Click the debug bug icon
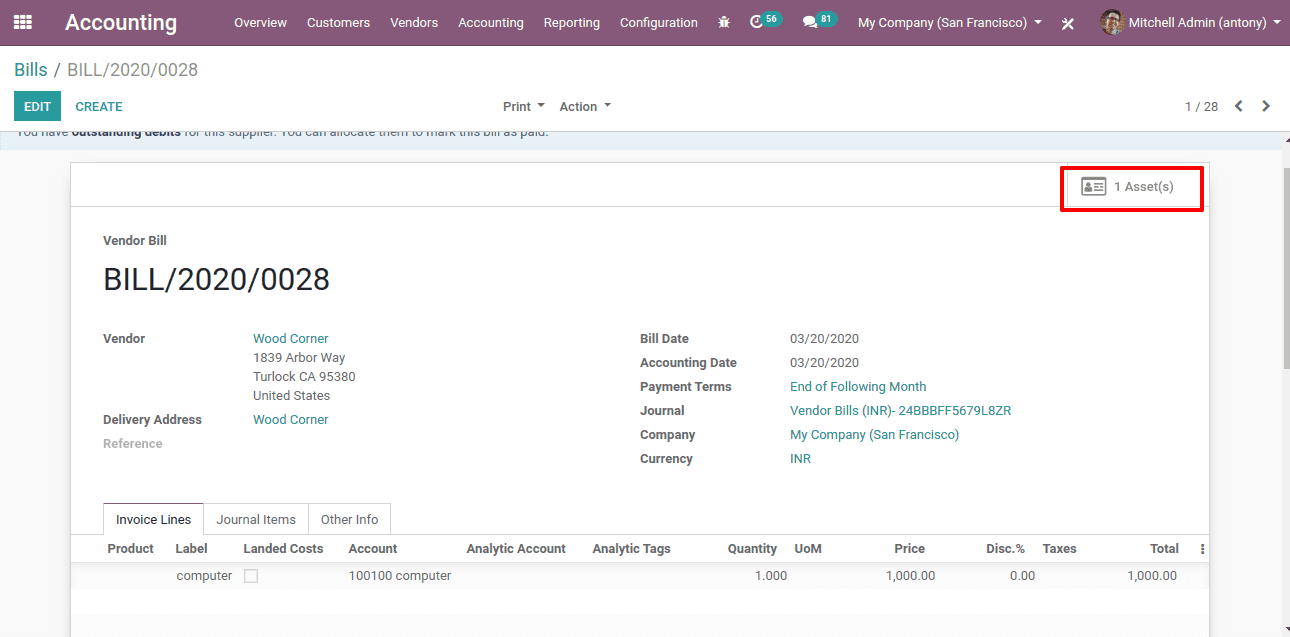 click(724, 22)
